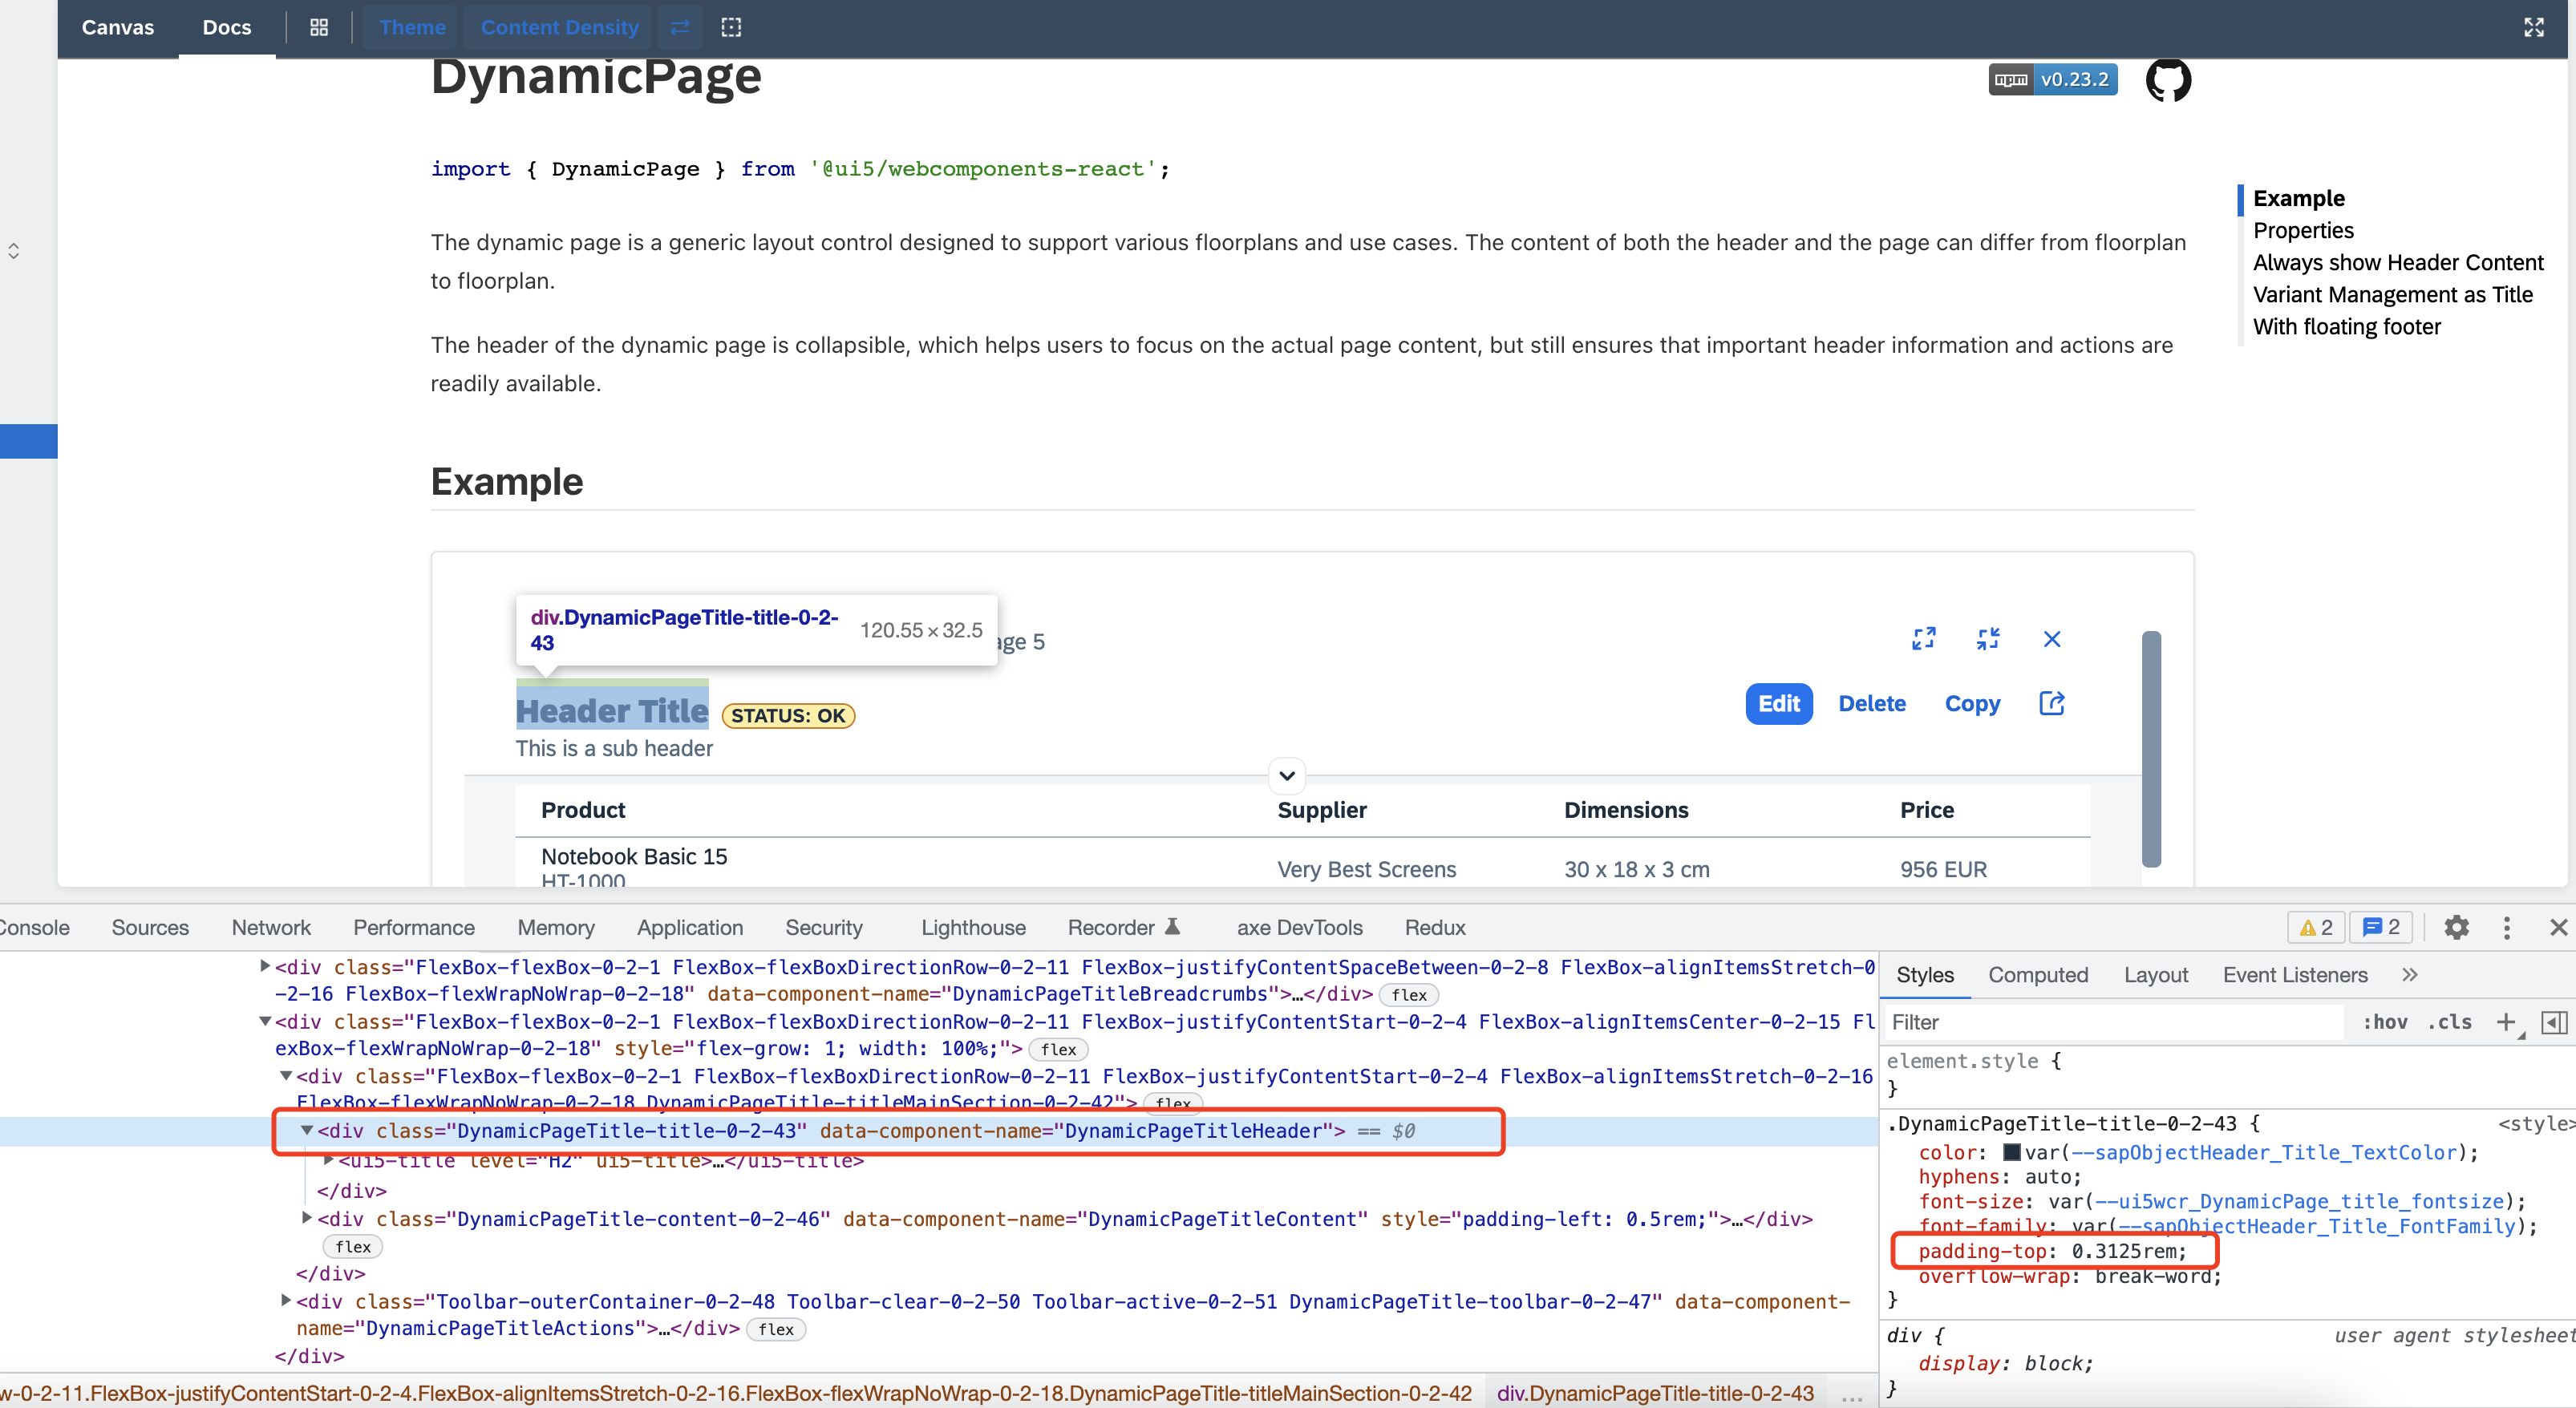Click the Filter field in the Styles panel
The height and width of the screenshot is (1408, 2576).
(x=2100, y=1022)
